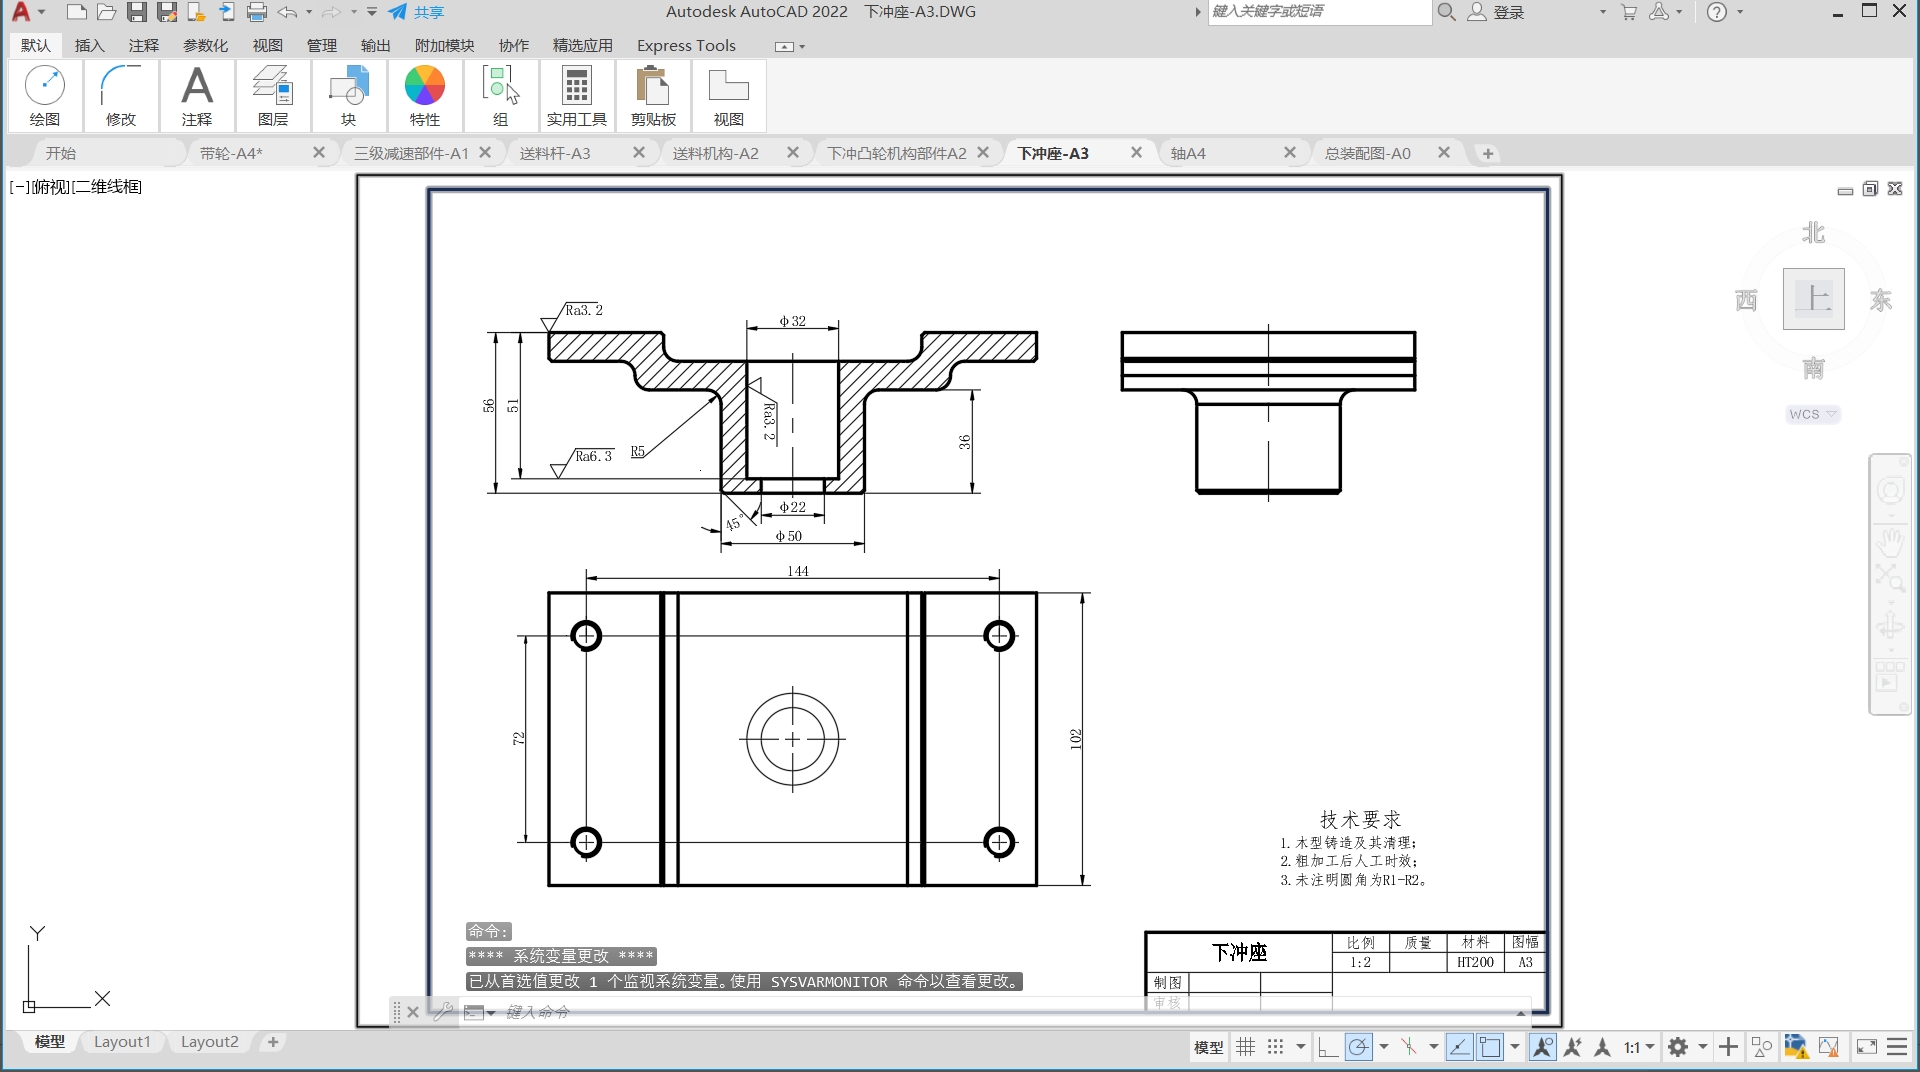Switch to the 总装配图-A0 drawing tab
The width and height of the screenshot is (1920, 1072).
[1367, 153]
